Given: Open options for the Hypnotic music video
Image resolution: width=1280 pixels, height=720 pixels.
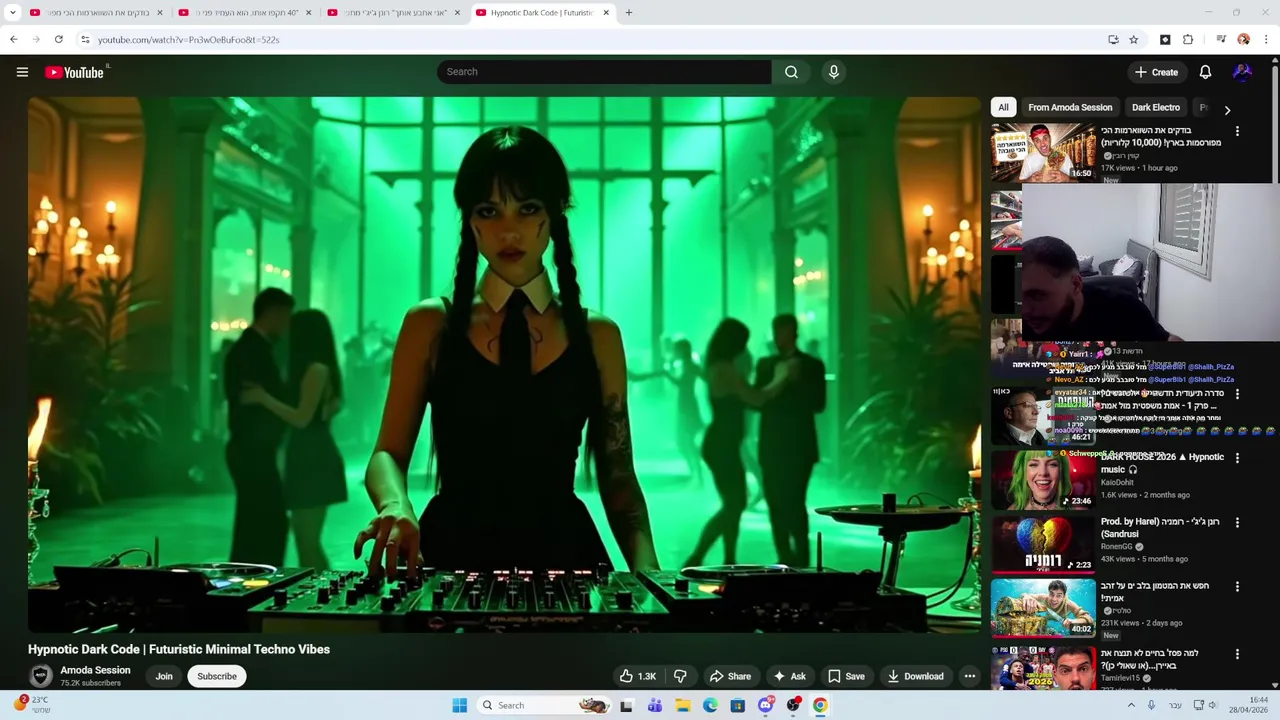Looking at the screenshot, I should point(1237,458).
